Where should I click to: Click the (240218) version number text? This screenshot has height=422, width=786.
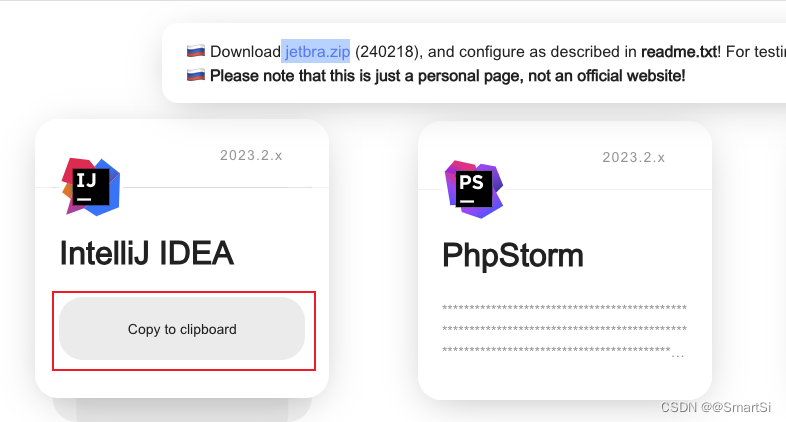pyautogui.click(x=386, y=52)
